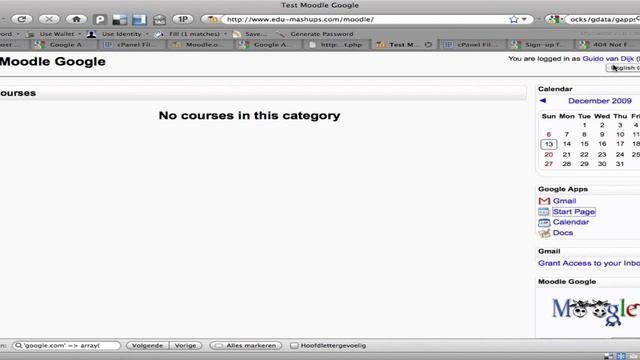Click the Volgende find button
The image size is (640, 360).
(x=147, y=345)
